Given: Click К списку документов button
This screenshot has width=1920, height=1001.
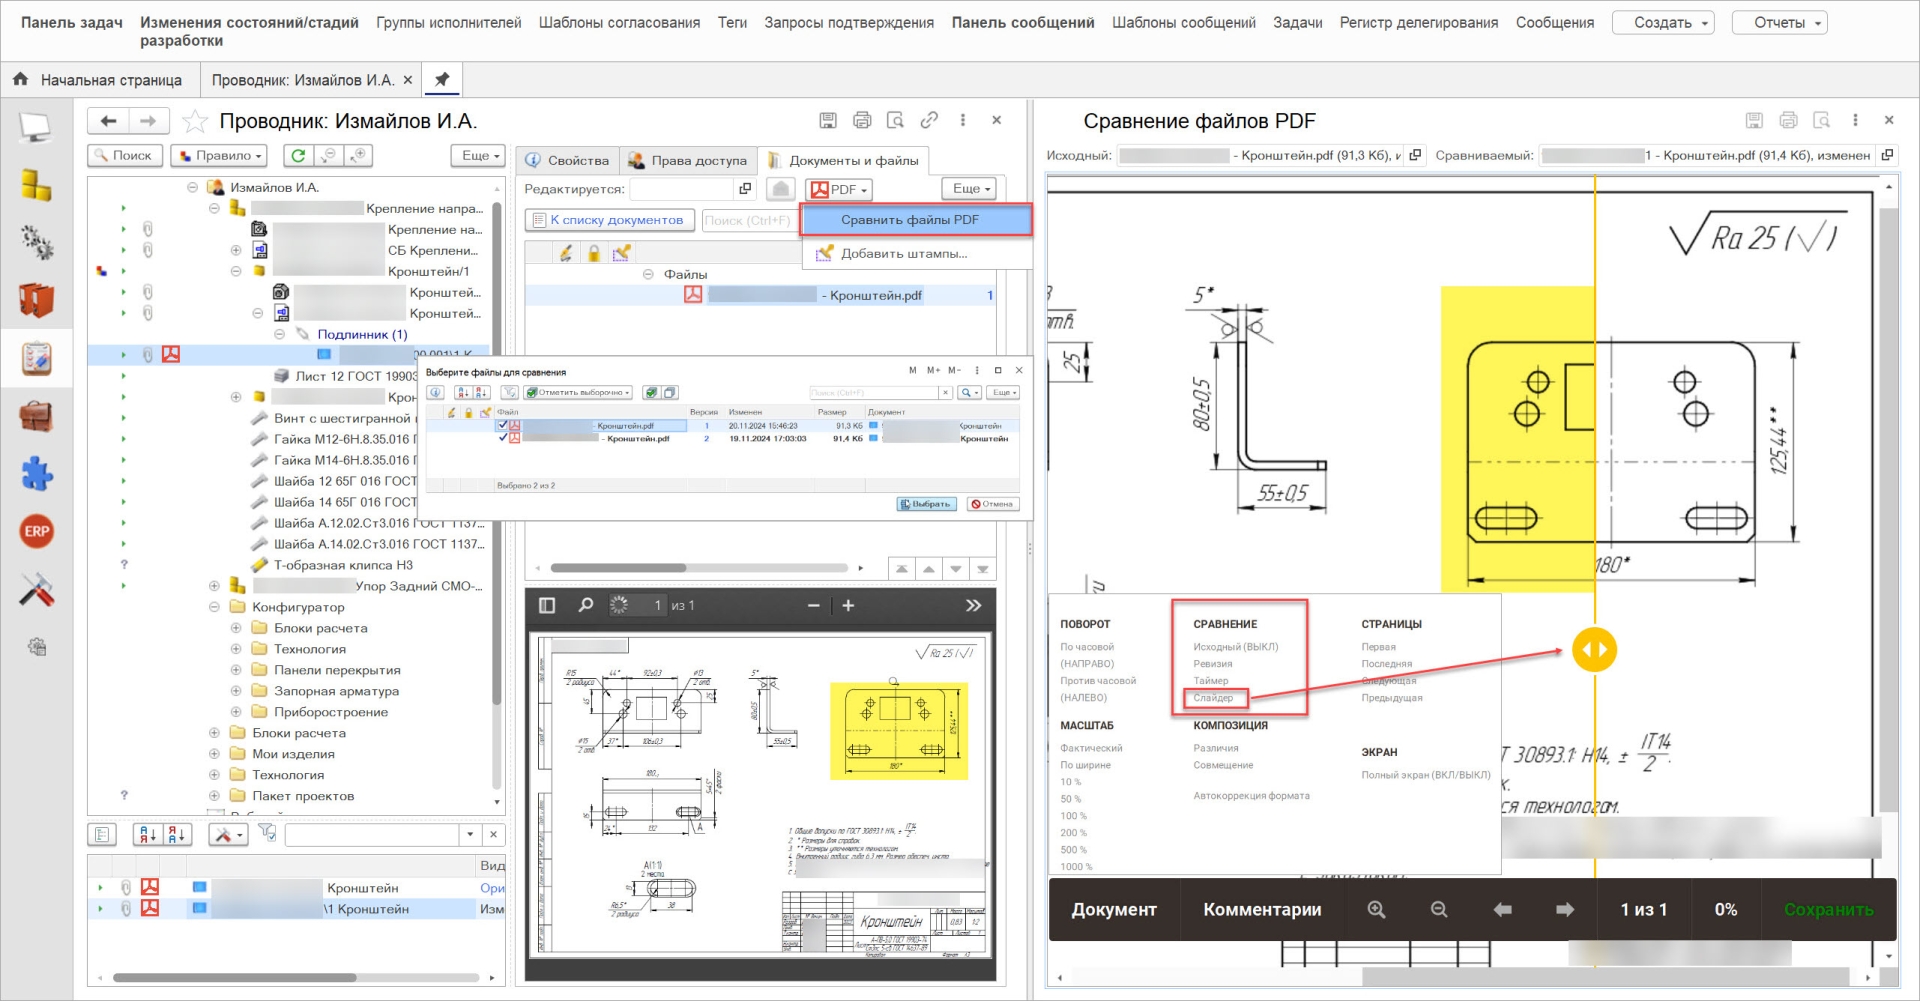Looking at the screenshot, I should 610,220.
